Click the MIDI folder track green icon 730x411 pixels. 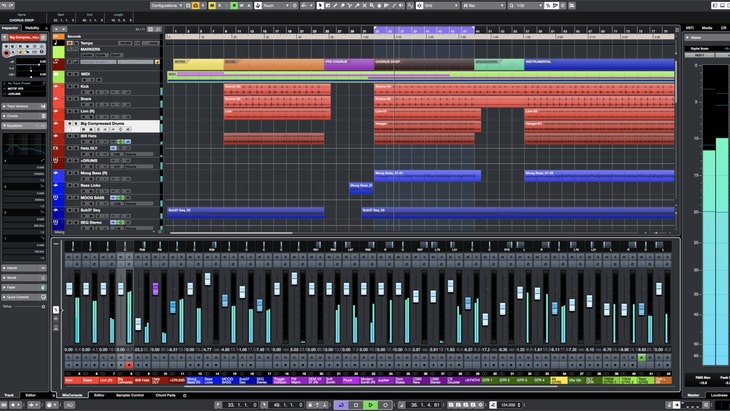tap(59, 76)
